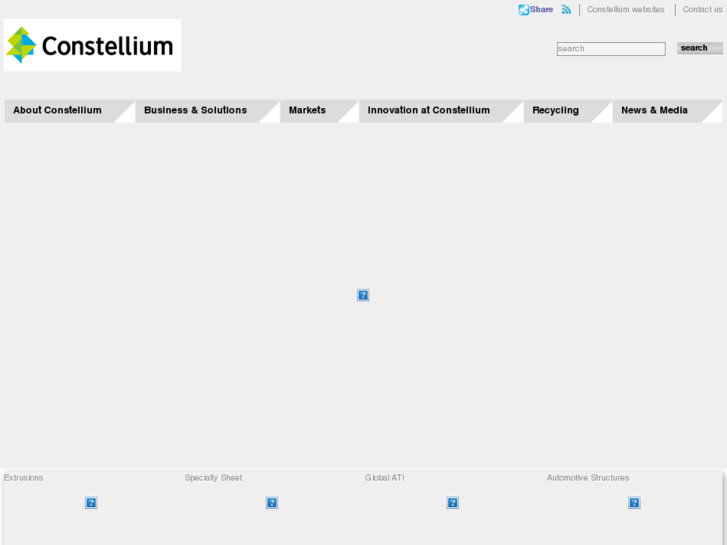
Task: Go to the News & Media tab
Action: [x=655, y=111]
